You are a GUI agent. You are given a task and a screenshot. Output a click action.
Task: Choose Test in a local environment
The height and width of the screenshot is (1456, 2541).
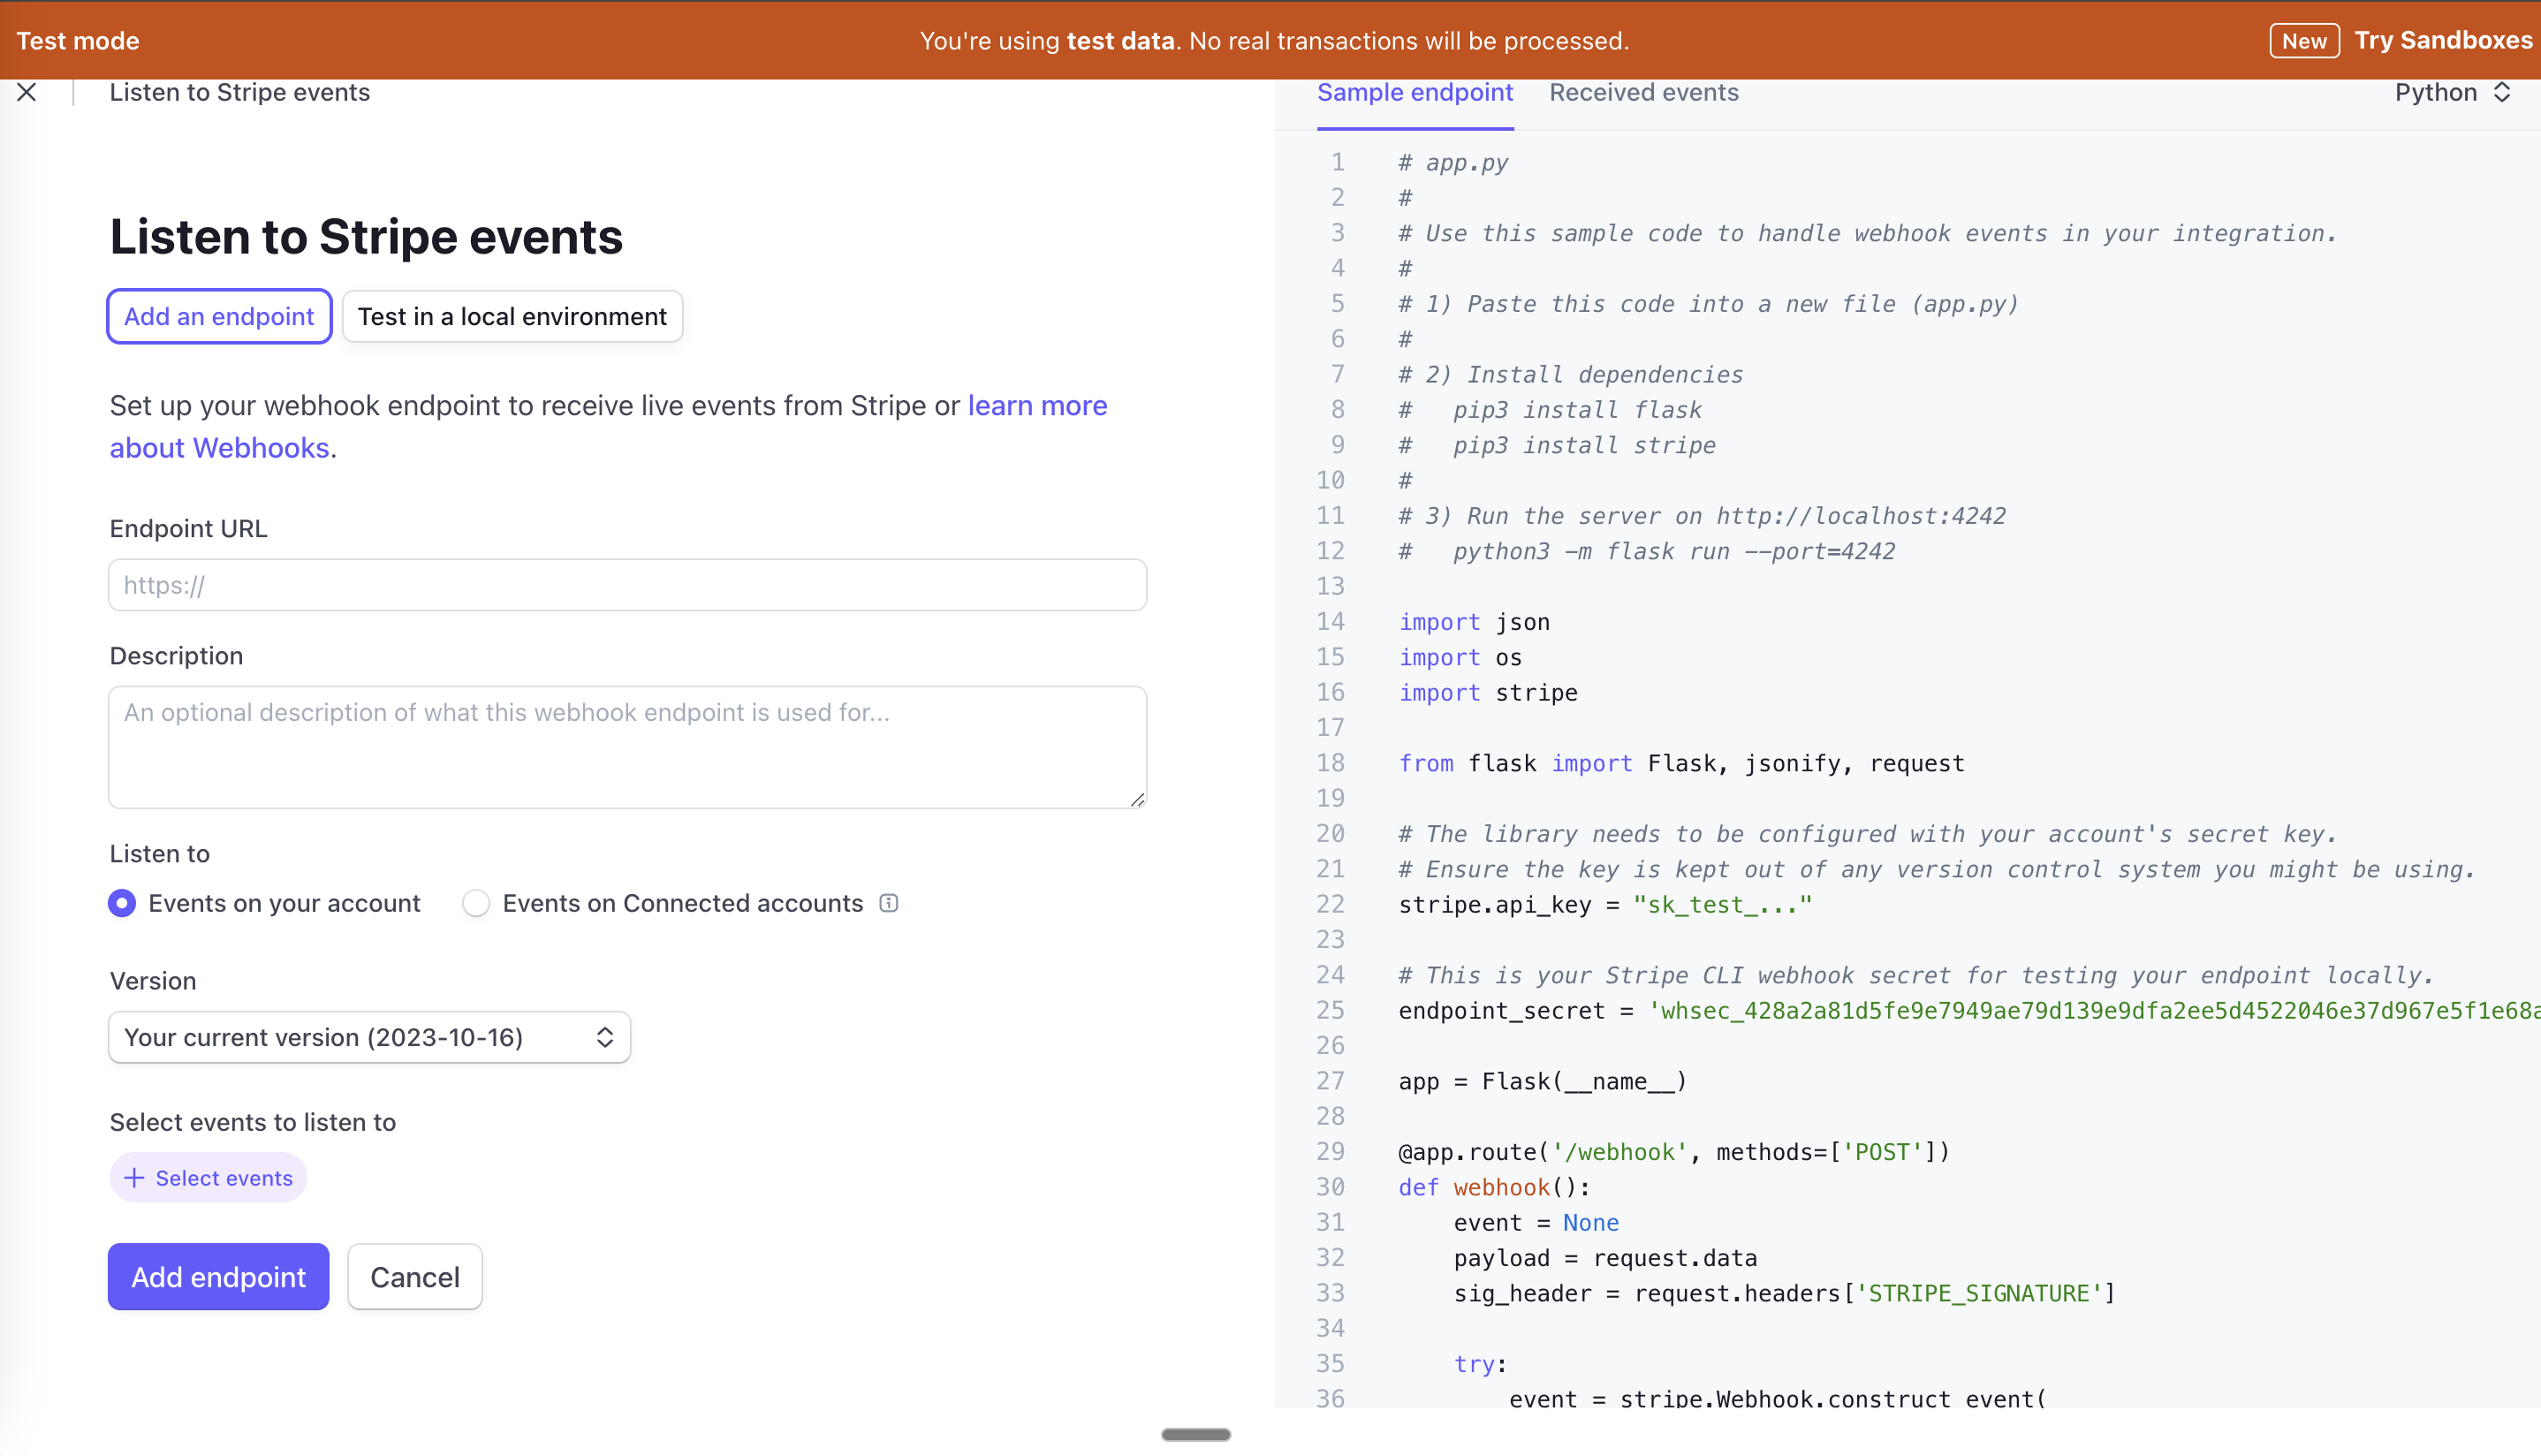point(512,317)
